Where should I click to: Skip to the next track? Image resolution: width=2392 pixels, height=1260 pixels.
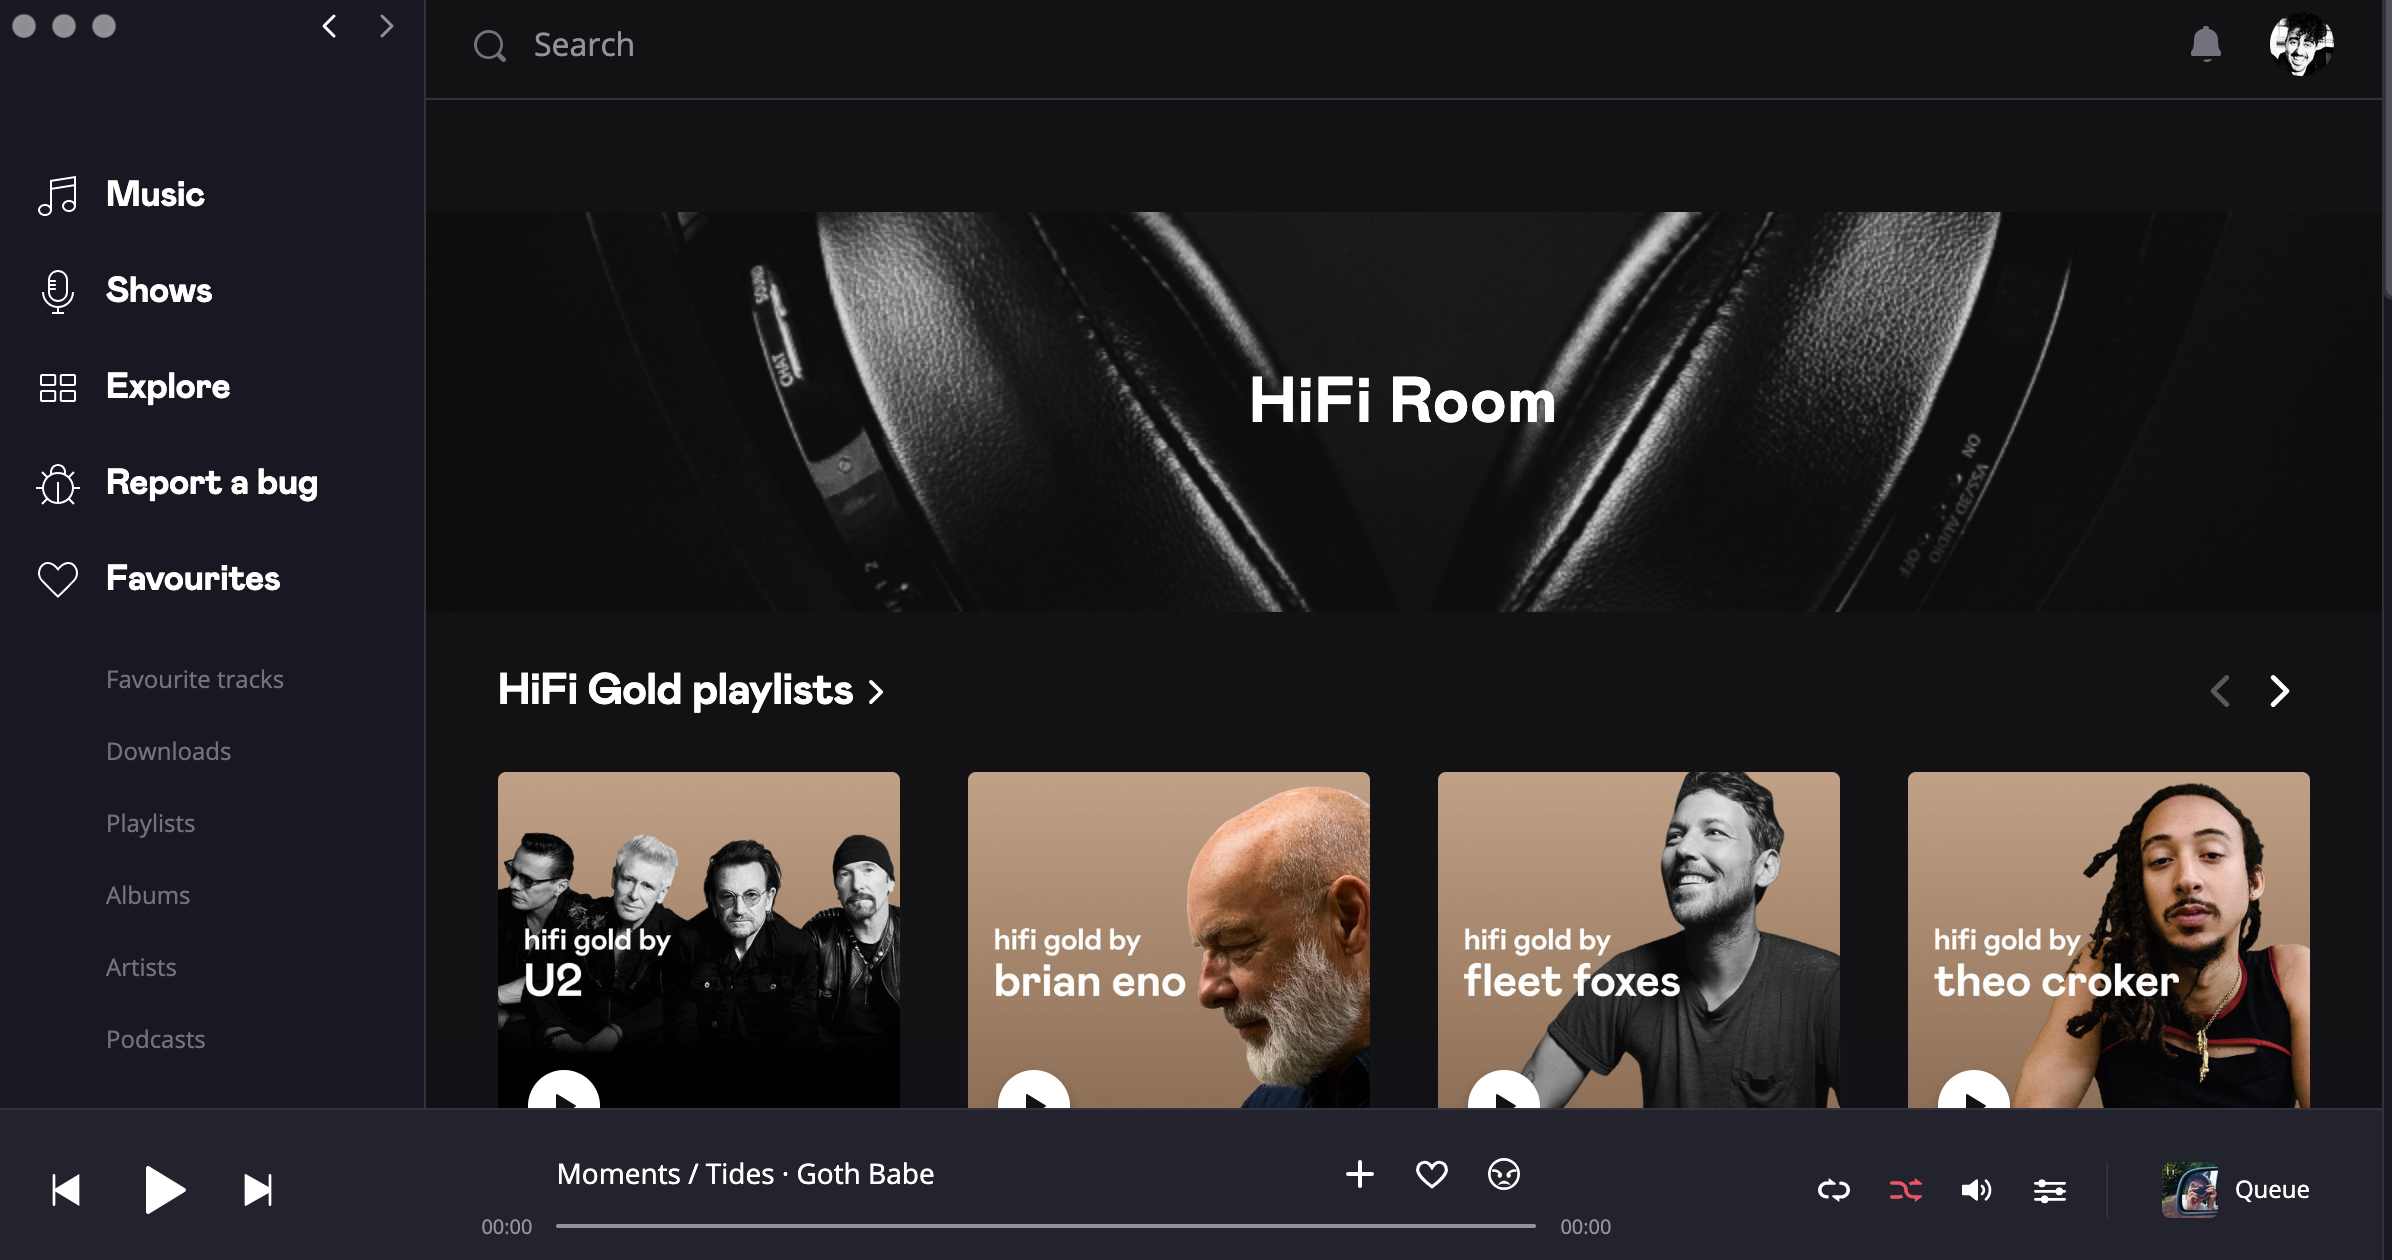point(258,1190)
